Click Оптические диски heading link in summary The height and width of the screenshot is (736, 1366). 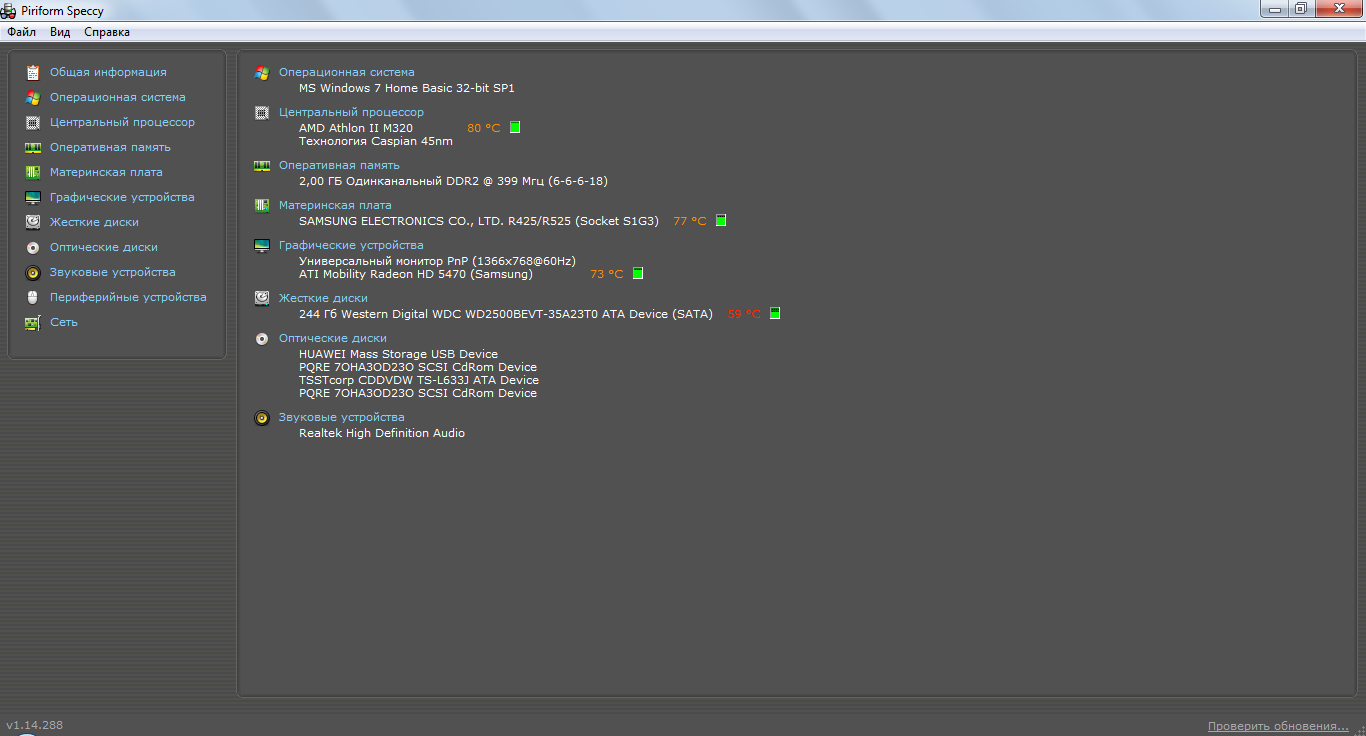[333, 338]
